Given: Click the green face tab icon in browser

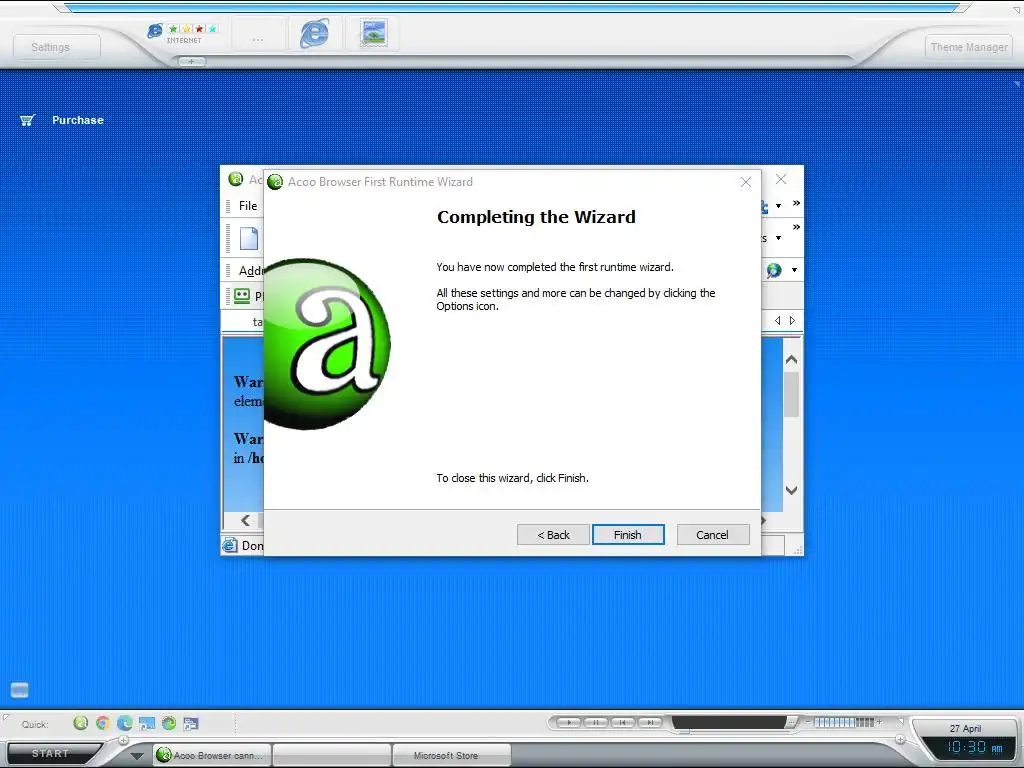Looking at the screenshot, I should pyautogui.click(x=242, y=295).
